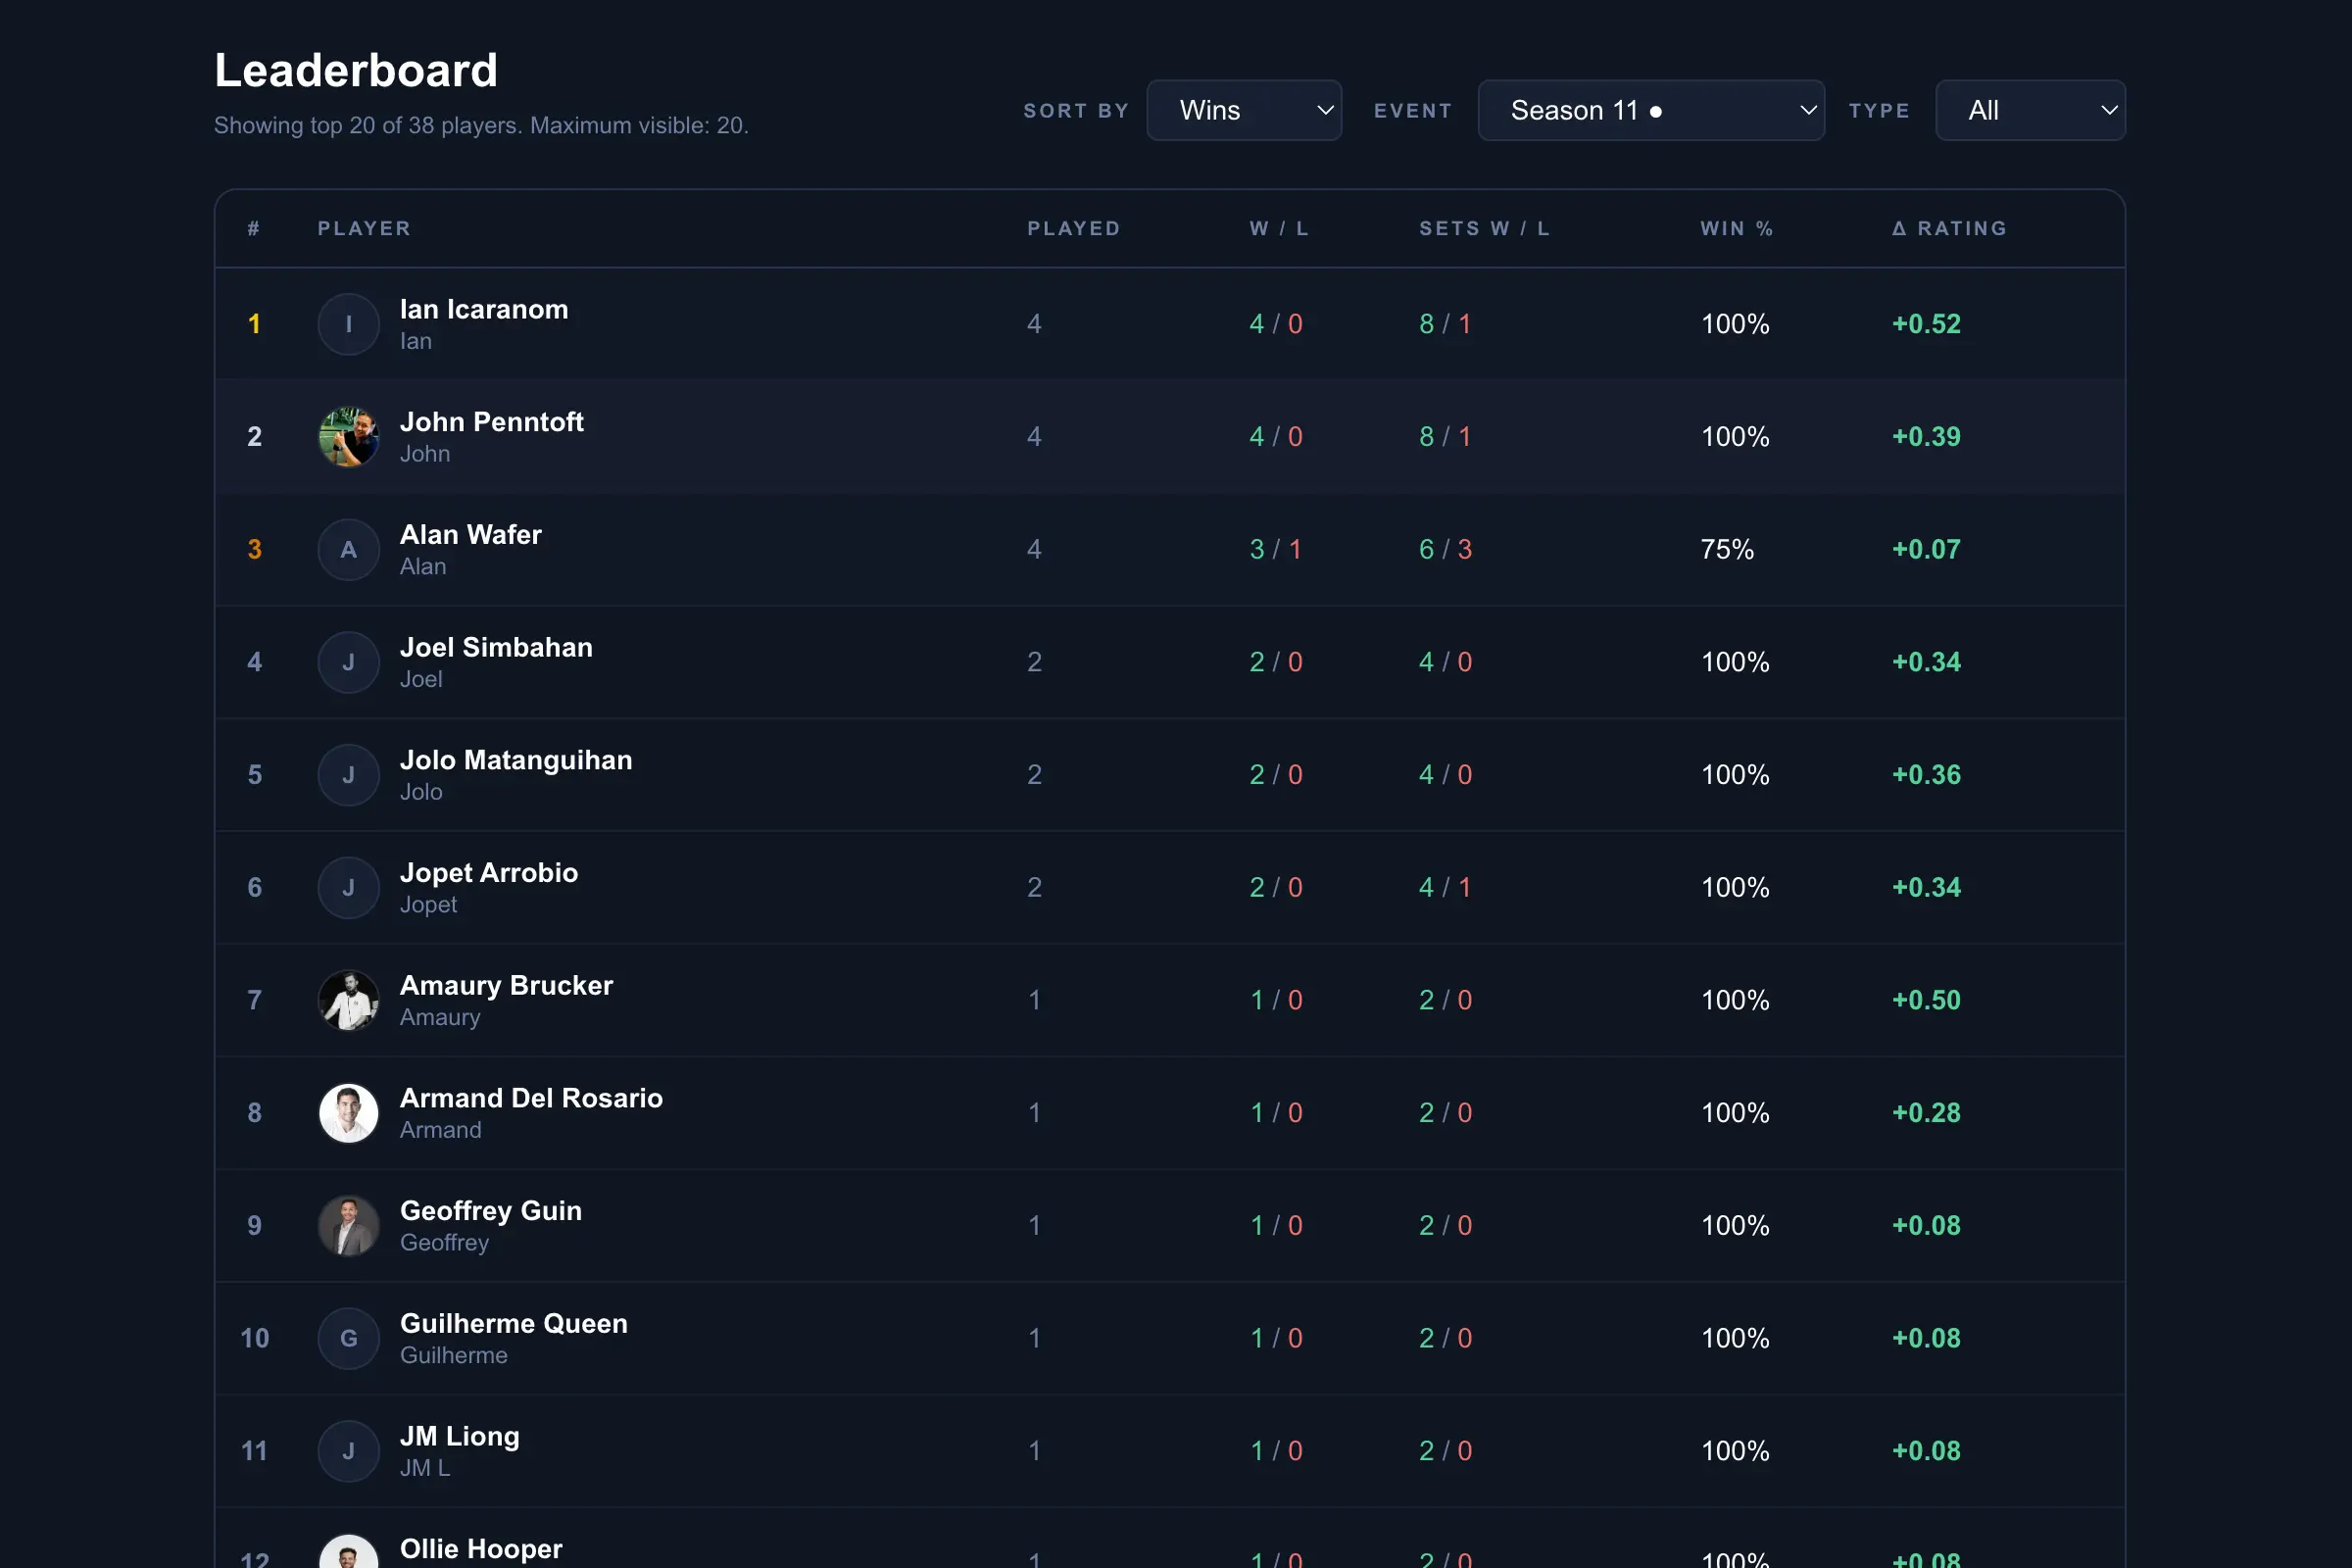
Task: Click JM Liong's initial avatar
Action: coord(348,1451)
